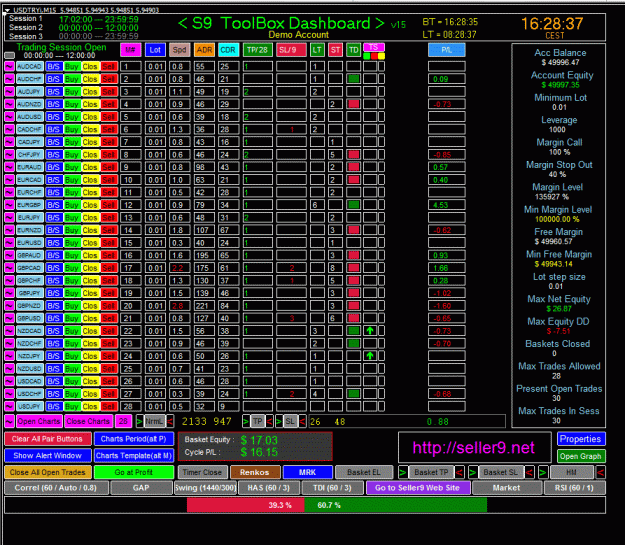The height and width of the screenshot is (545, 625).
Task: Click the tilde icon for the GBPUSD row
Action: click(x=9, y=318)
